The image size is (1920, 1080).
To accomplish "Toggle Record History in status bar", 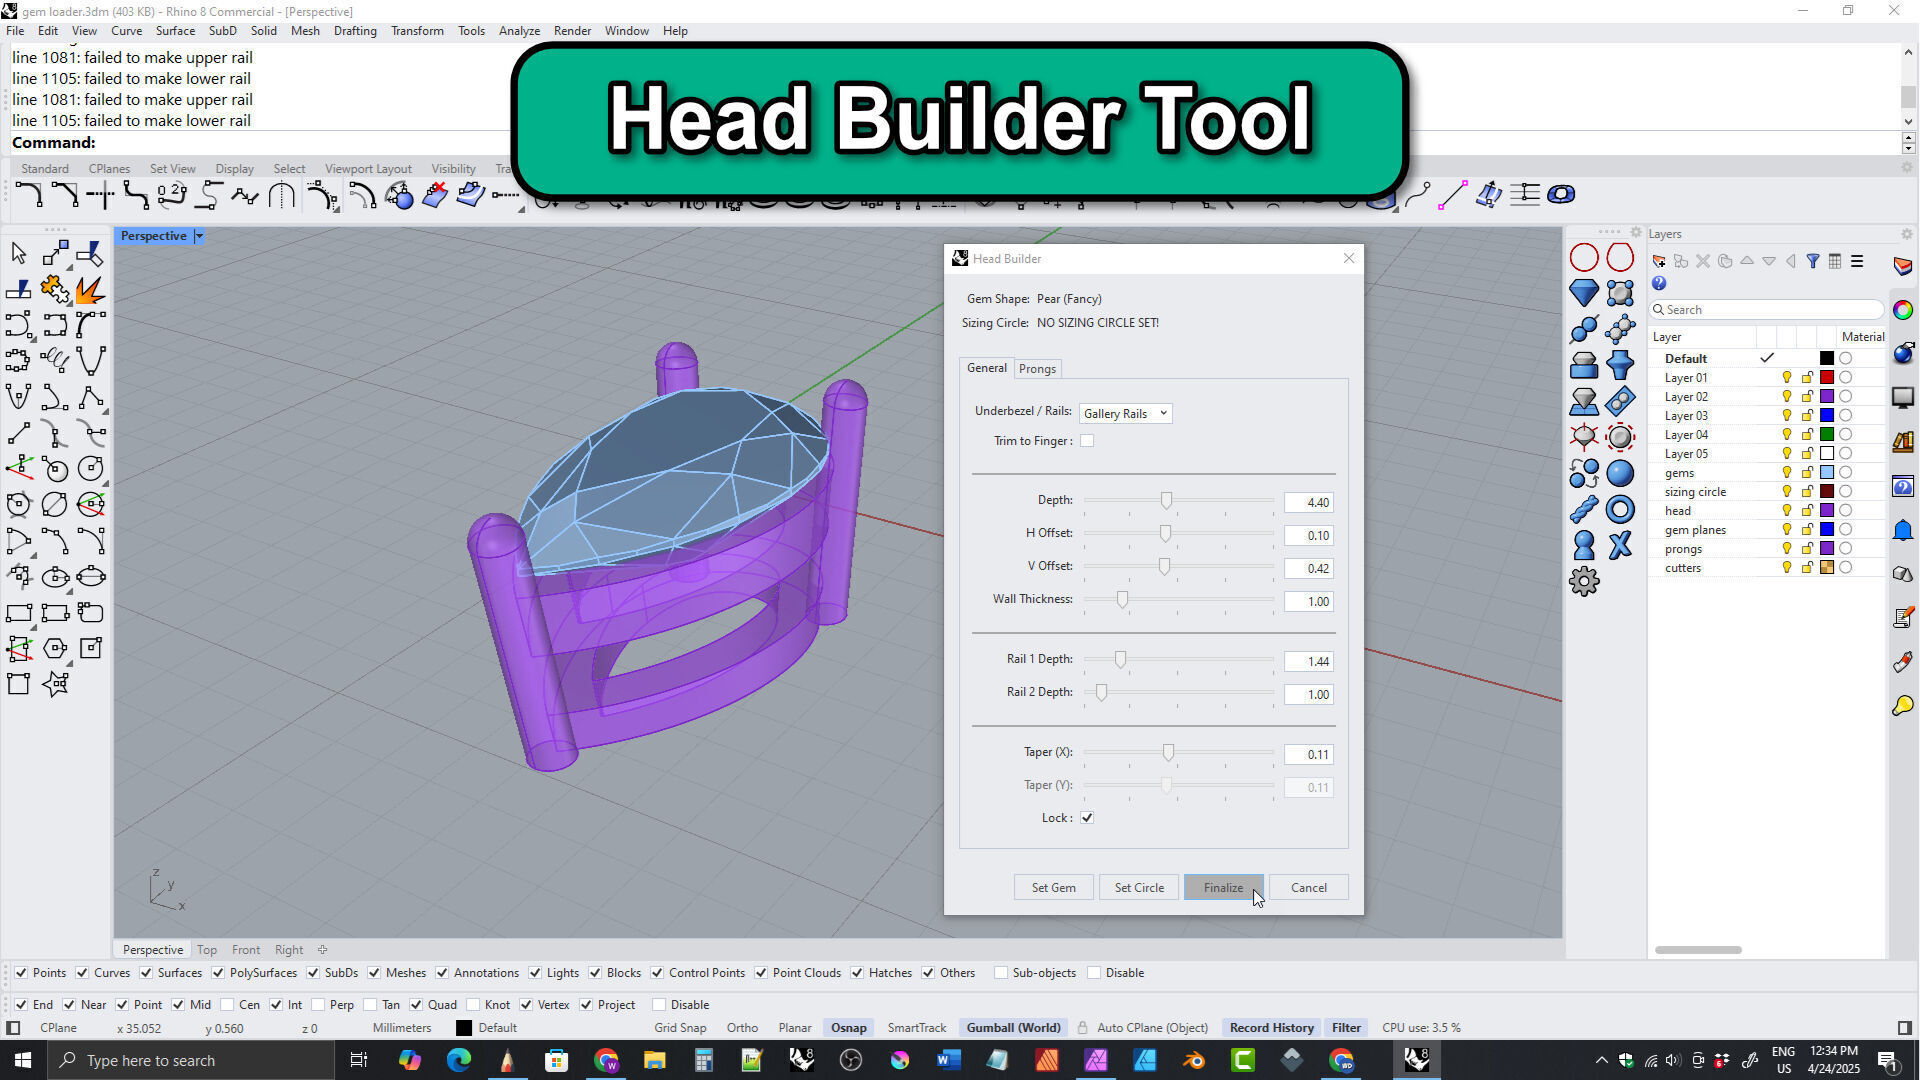I will pos(1271,1028).
